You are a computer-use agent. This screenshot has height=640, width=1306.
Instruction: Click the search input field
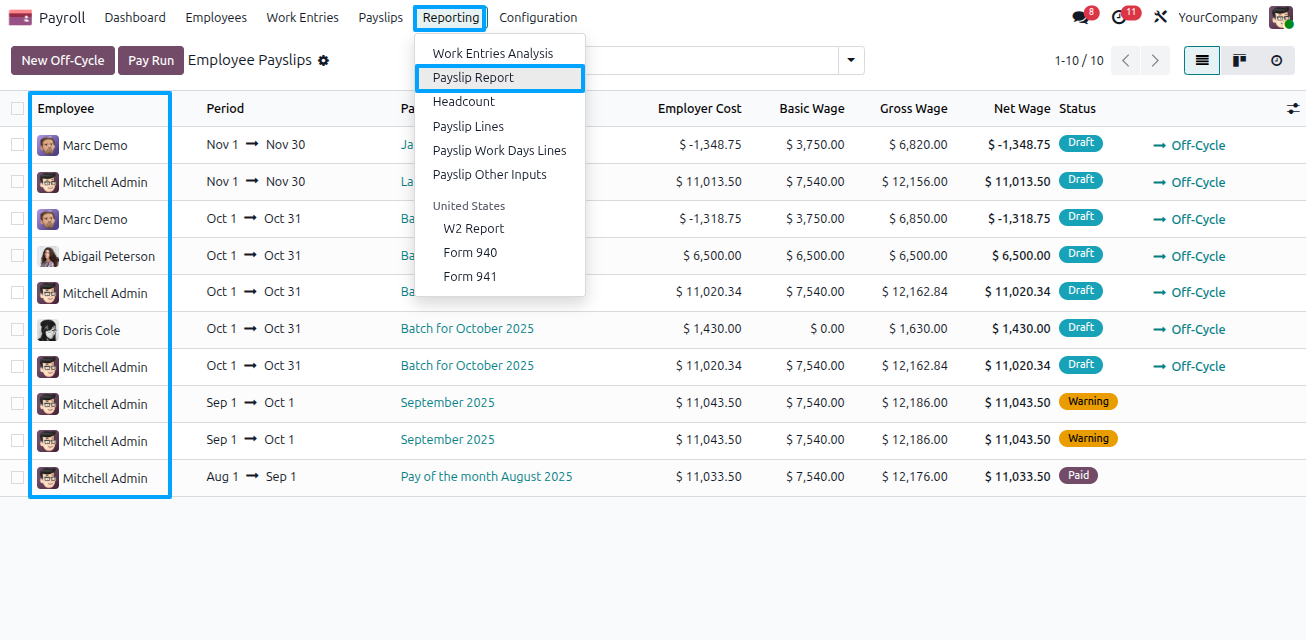tap(710, 60)
